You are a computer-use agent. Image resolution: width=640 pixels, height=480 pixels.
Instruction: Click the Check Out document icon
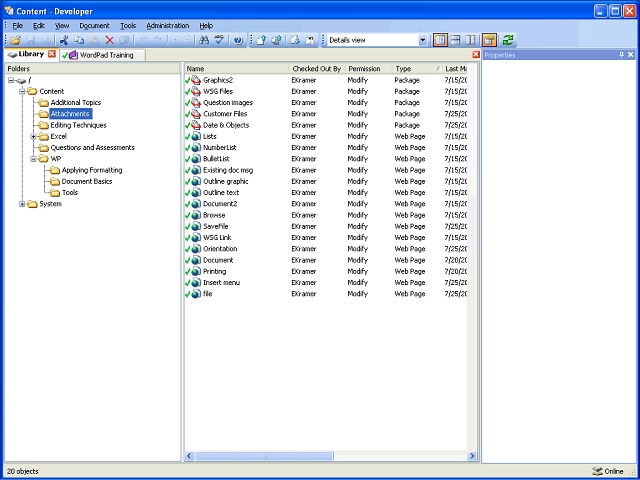point(295,40)
